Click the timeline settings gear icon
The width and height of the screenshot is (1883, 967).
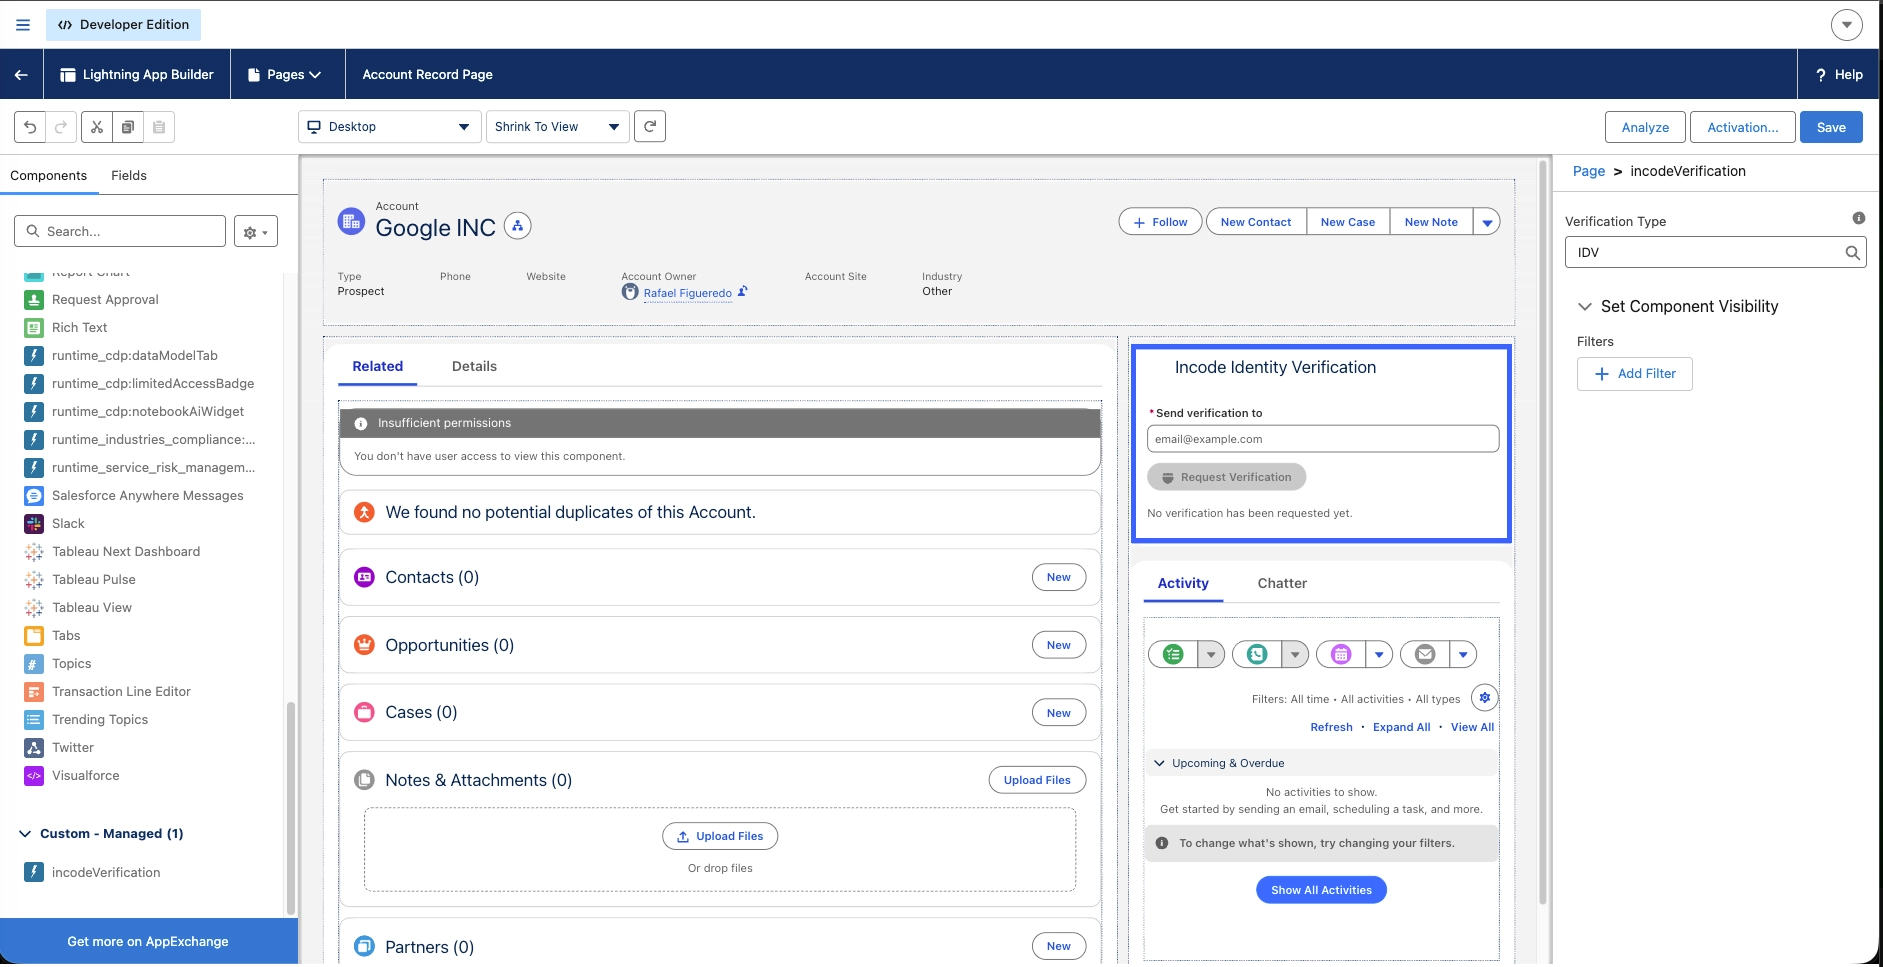point(1485,698)
